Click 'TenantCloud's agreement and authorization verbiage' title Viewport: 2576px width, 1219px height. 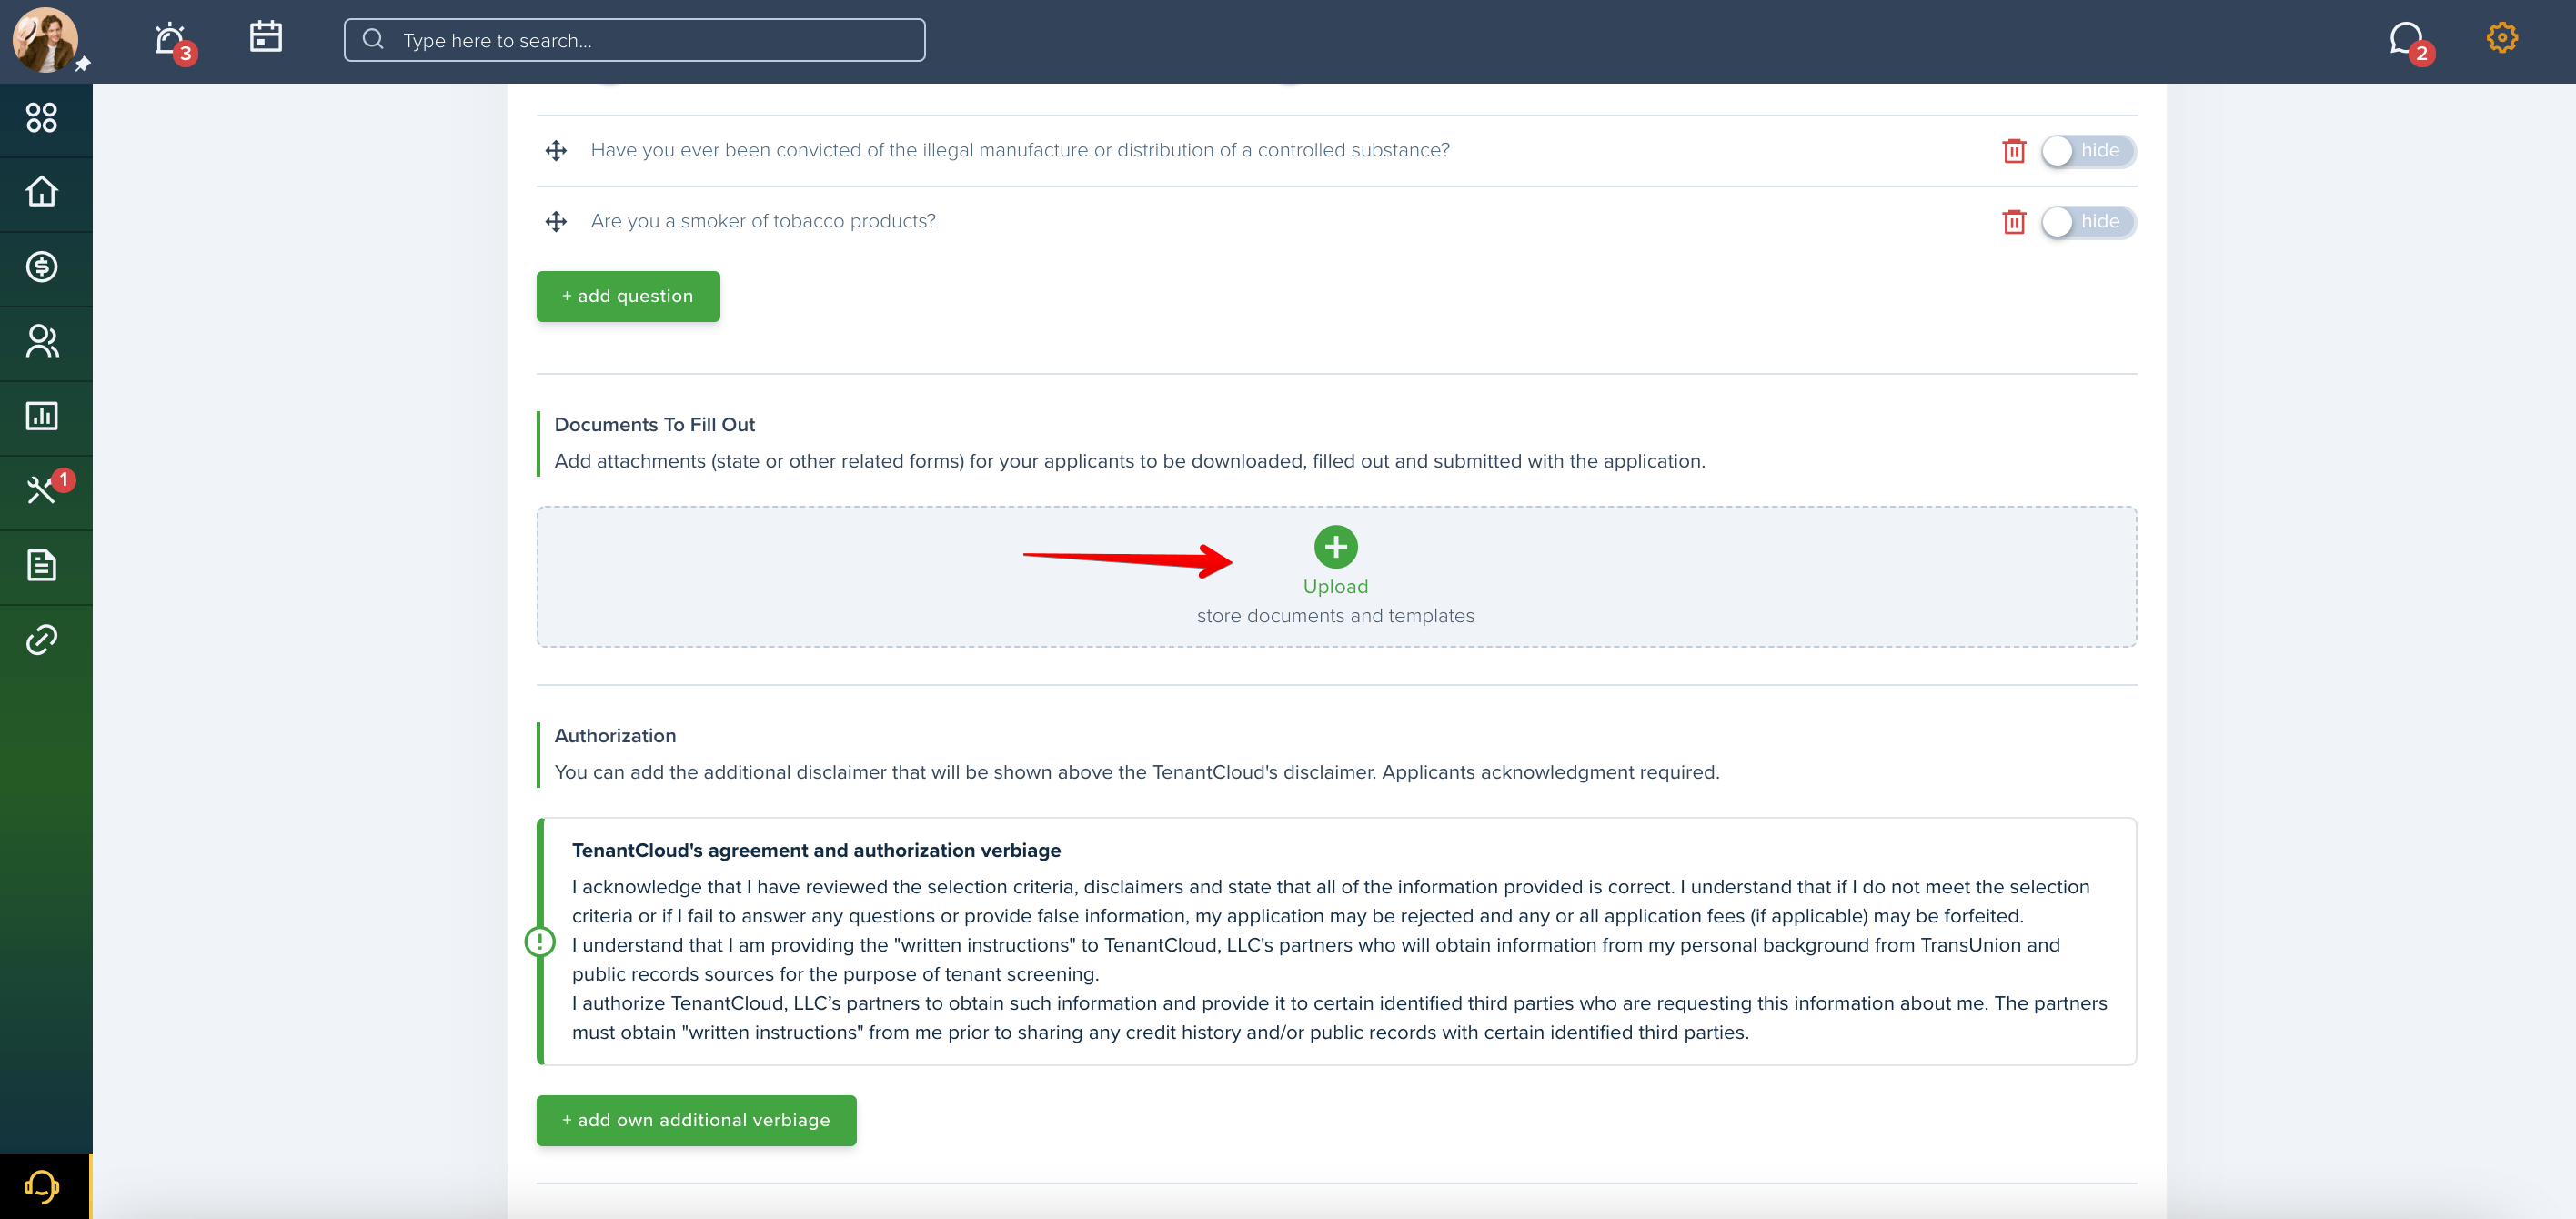point(816,851)
